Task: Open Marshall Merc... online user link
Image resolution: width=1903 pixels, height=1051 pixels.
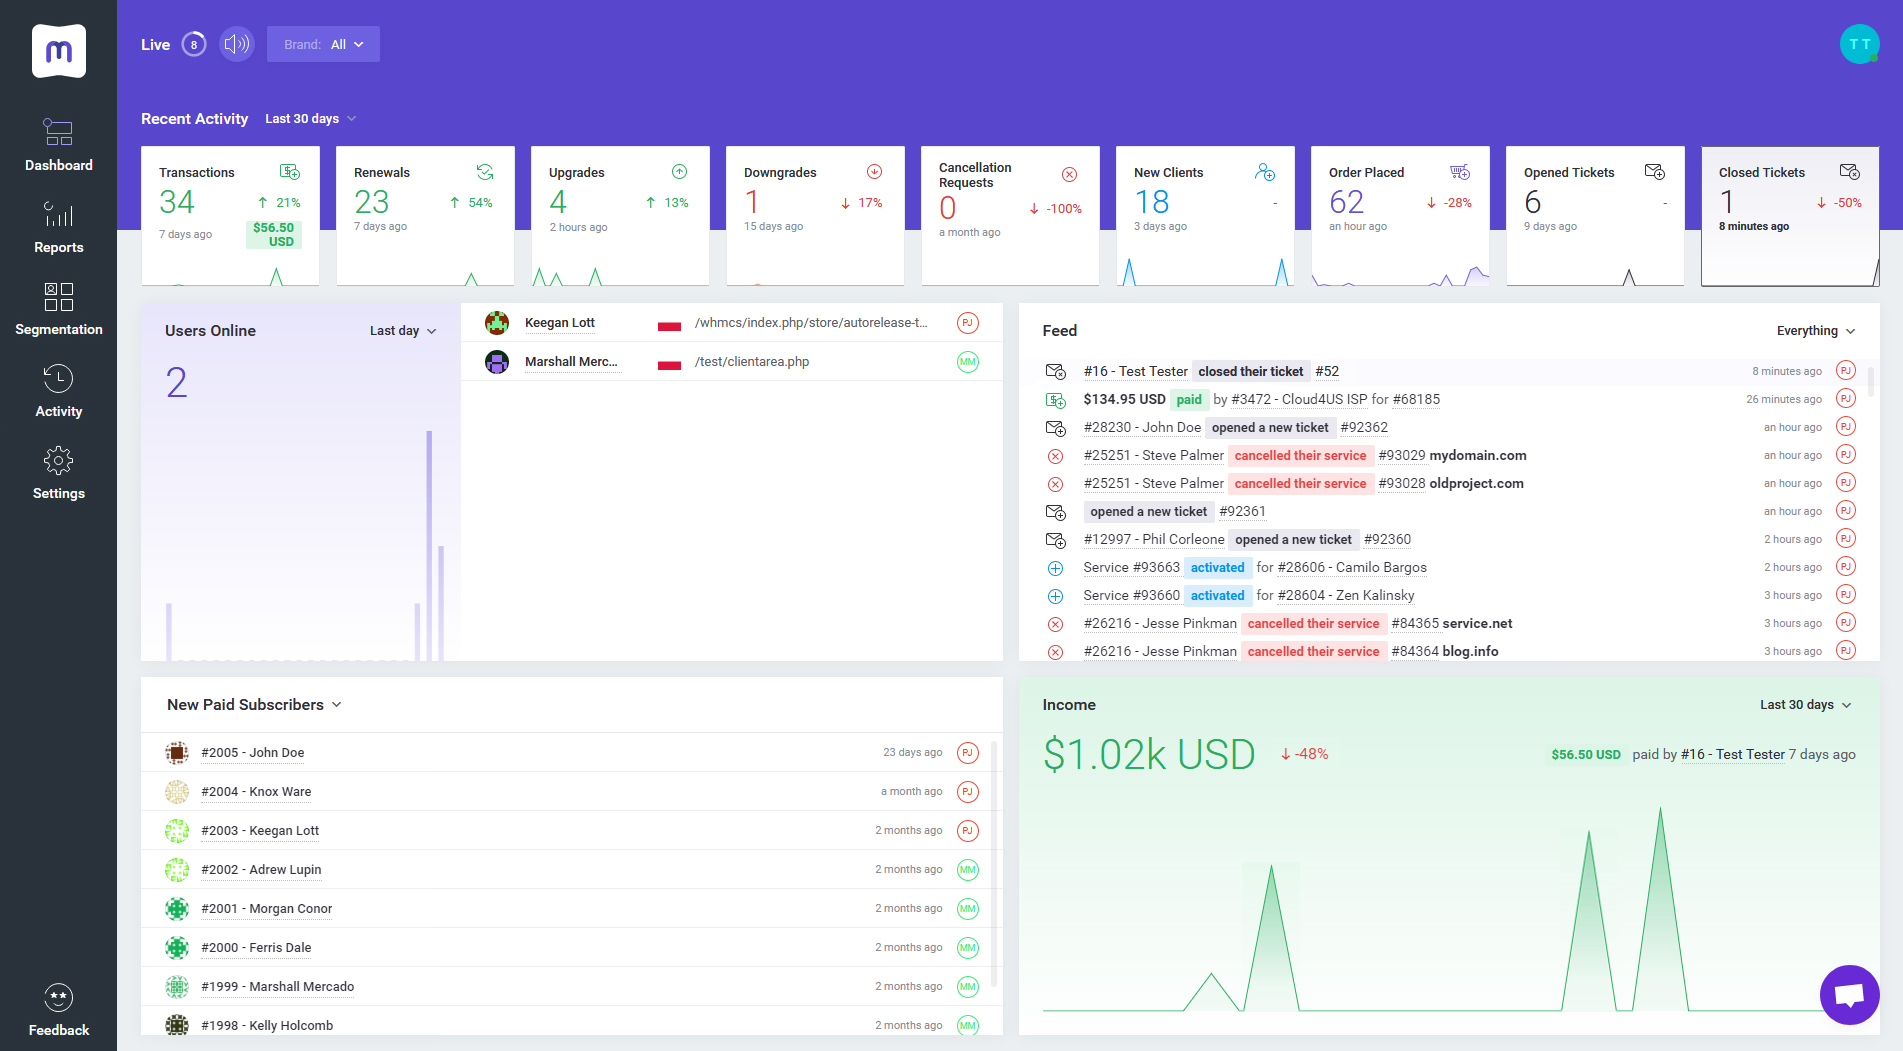Action: tap(571, 362)
